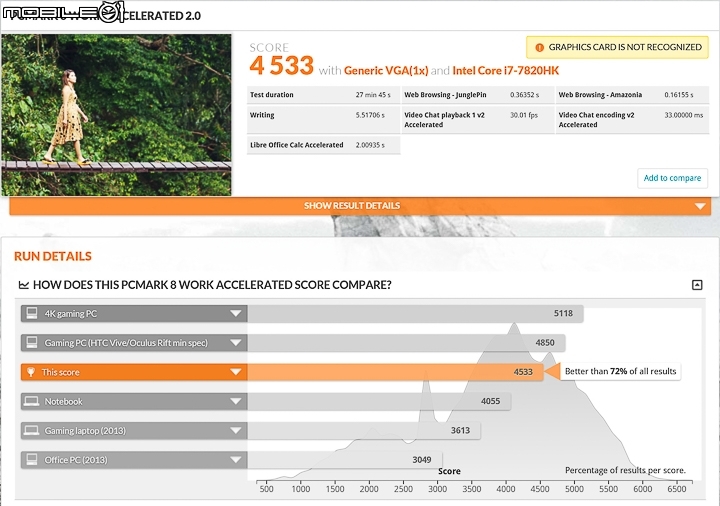
Task: Expand the Gaming laptop (2013) dropdown arrow
Action: point(236,431)
